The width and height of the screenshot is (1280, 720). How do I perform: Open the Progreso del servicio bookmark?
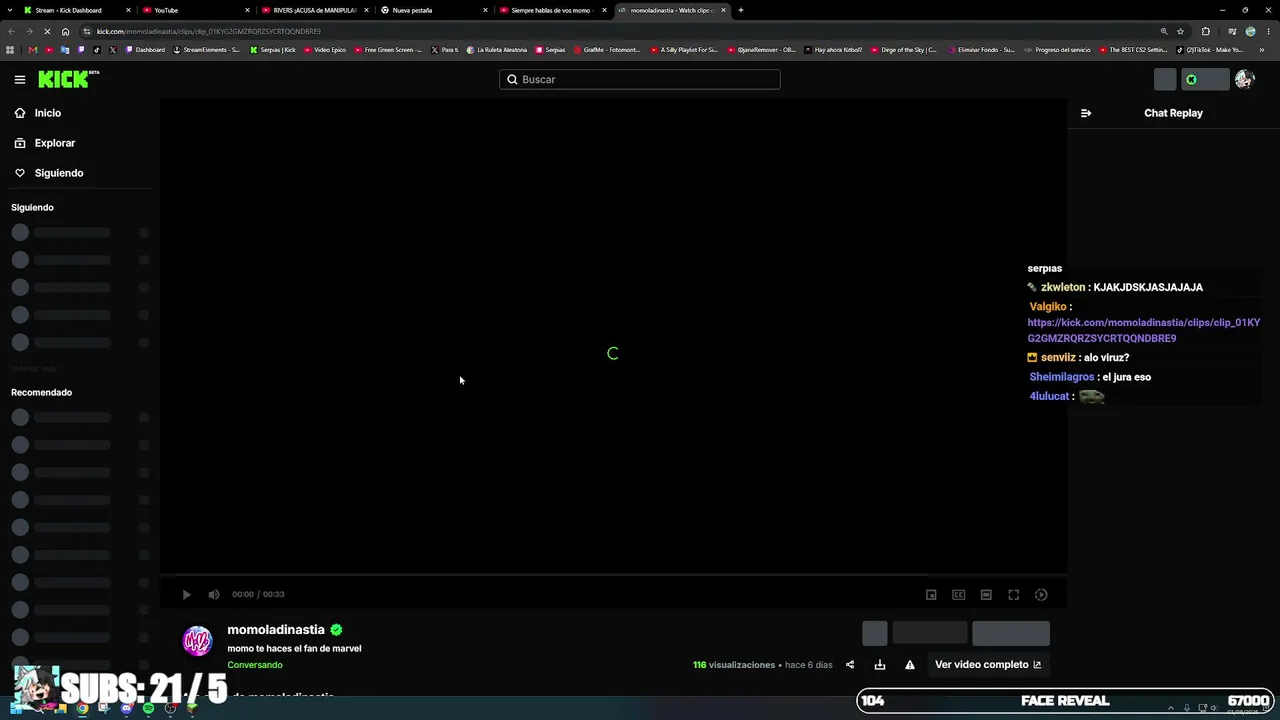[x=1057, y=50]
